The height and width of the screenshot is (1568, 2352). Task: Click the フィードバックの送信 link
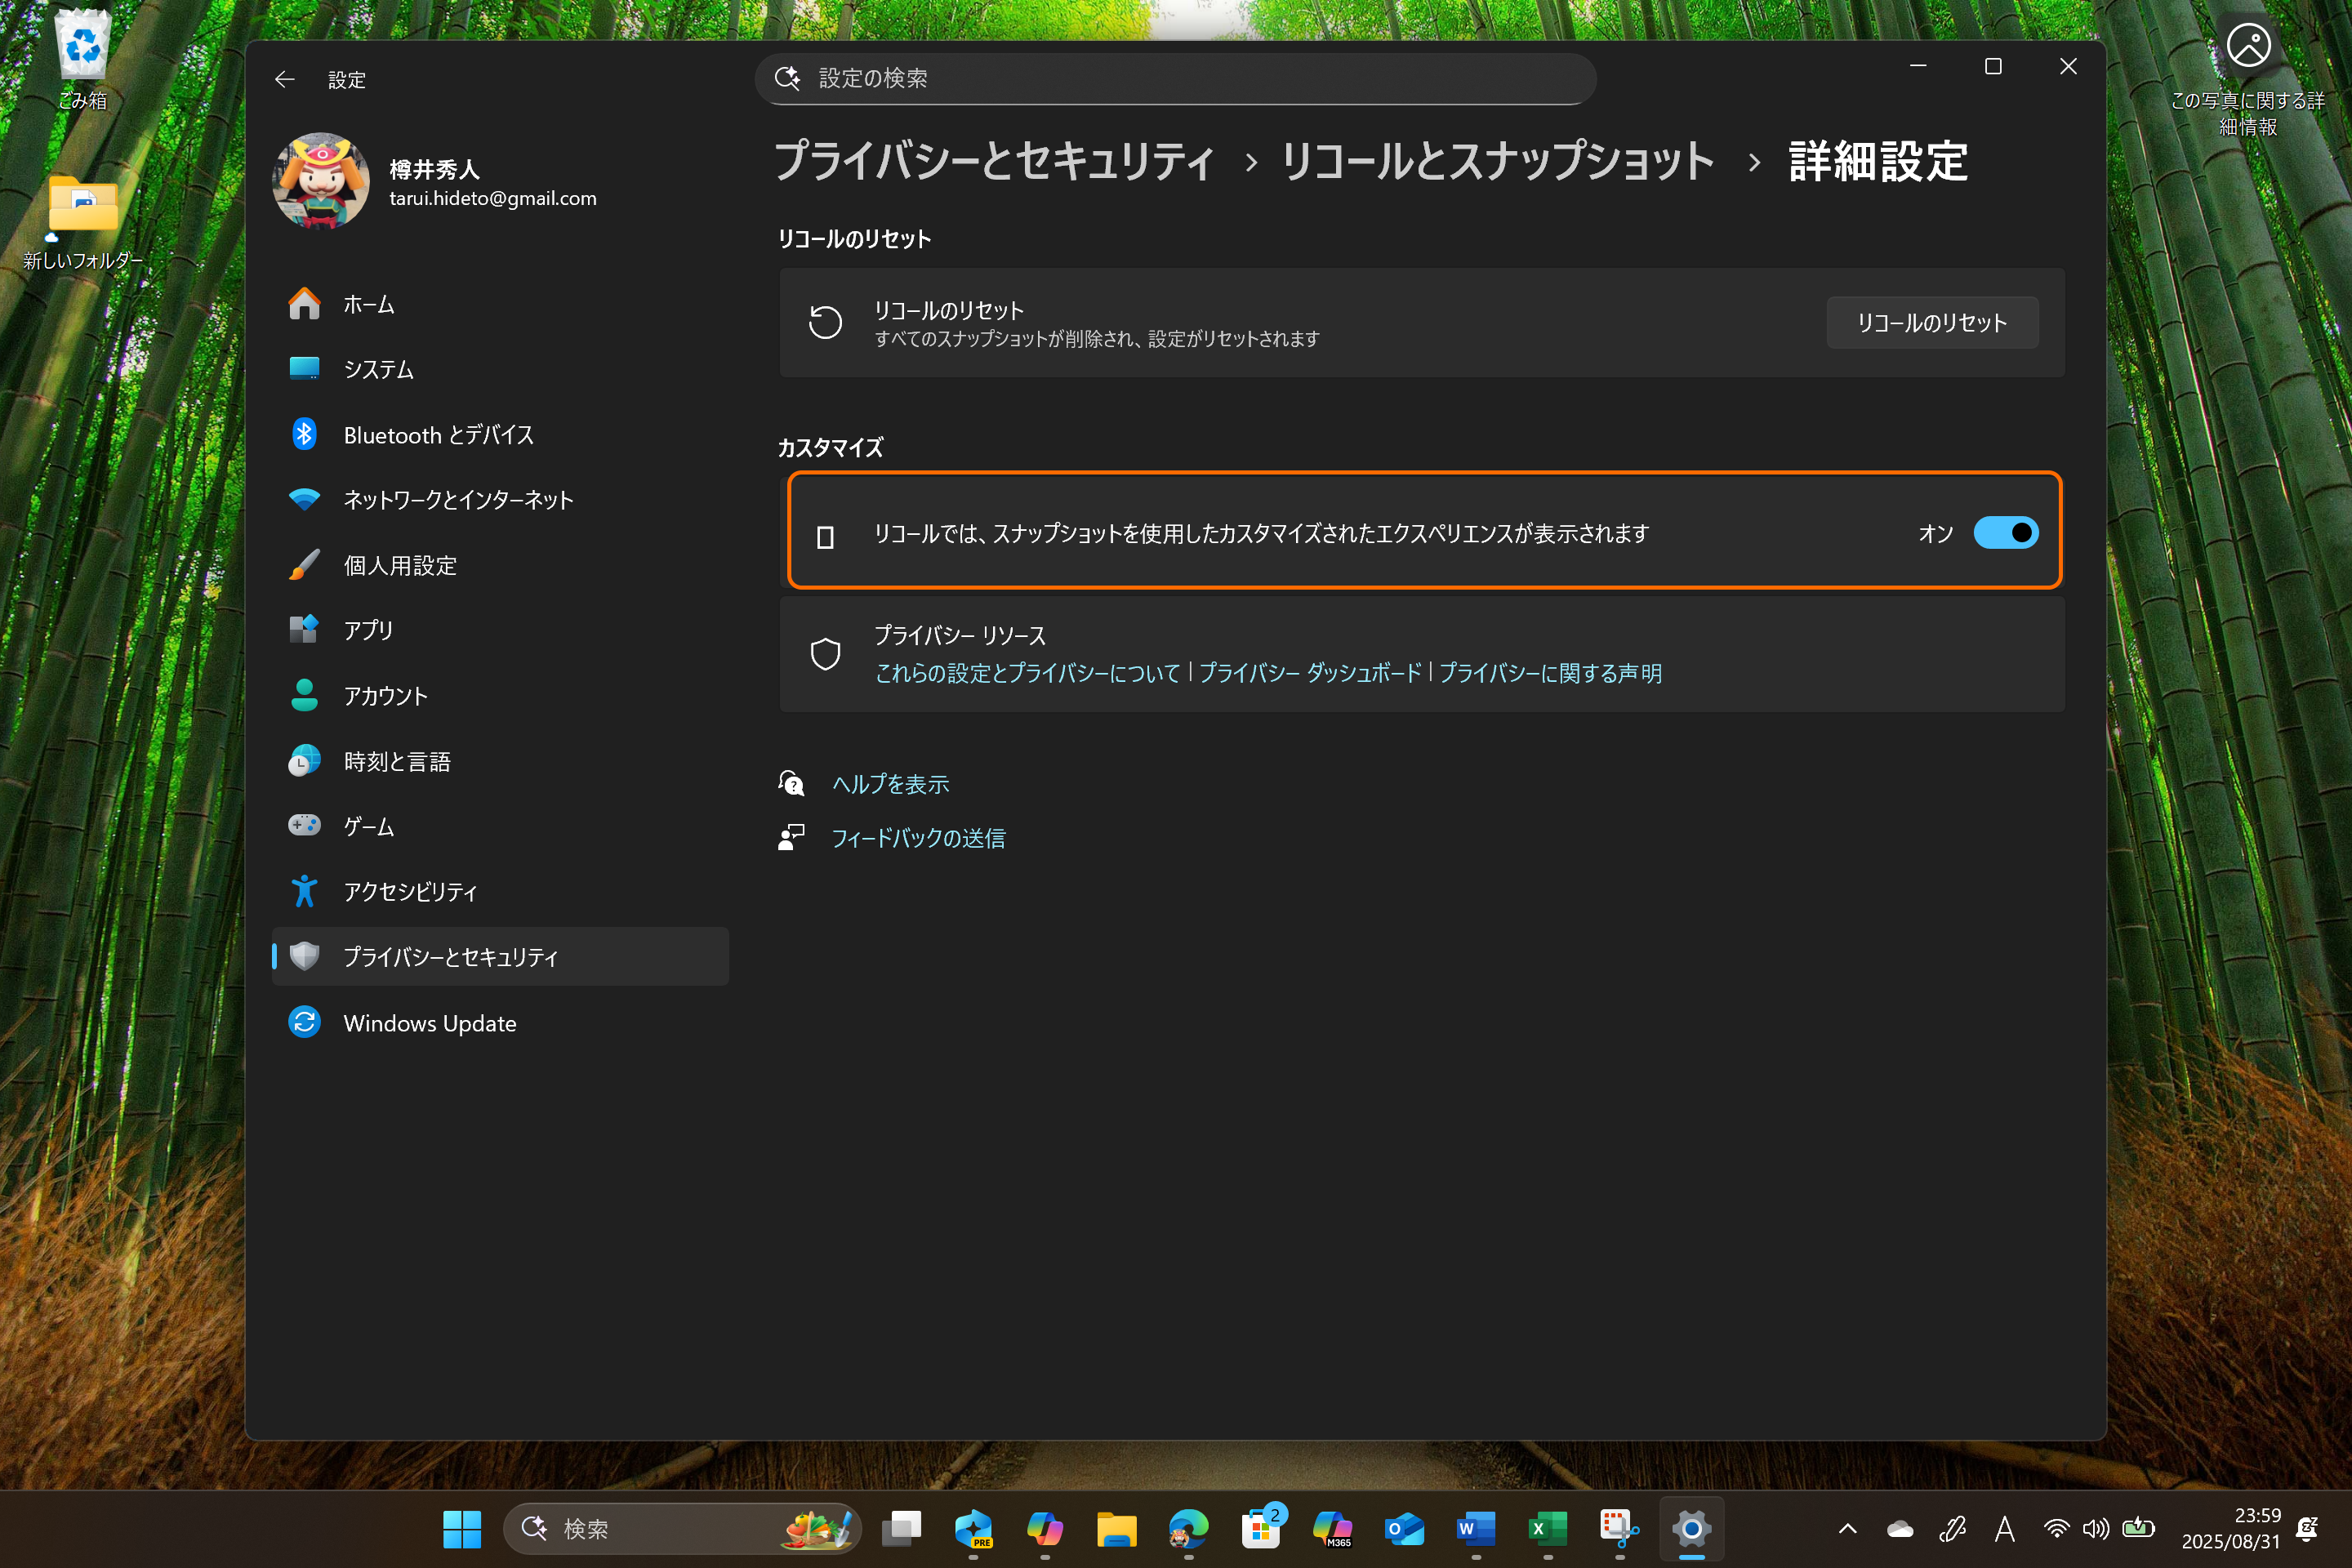[919, 838]
